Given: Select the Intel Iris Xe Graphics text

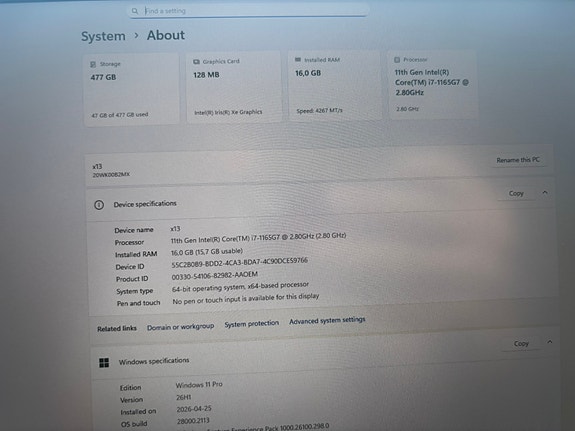Looking at the screenshot, I should point(228,112).
